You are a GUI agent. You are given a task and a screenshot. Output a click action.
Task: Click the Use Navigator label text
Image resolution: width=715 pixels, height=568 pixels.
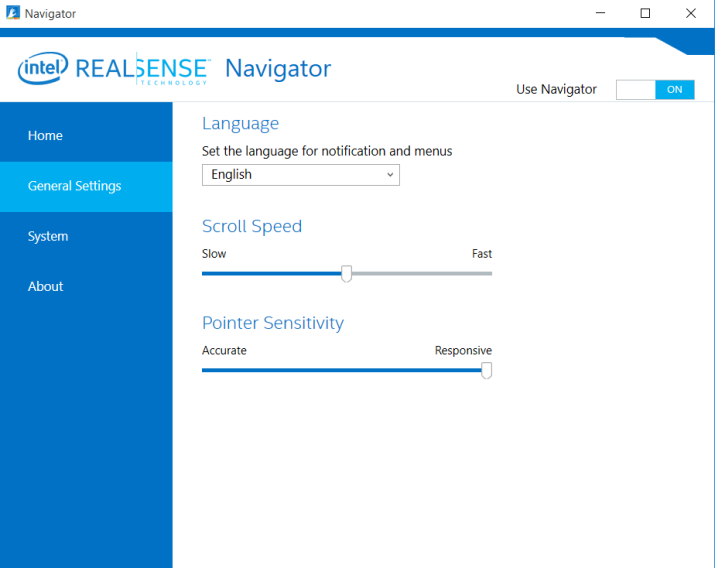tap(556, 90)
